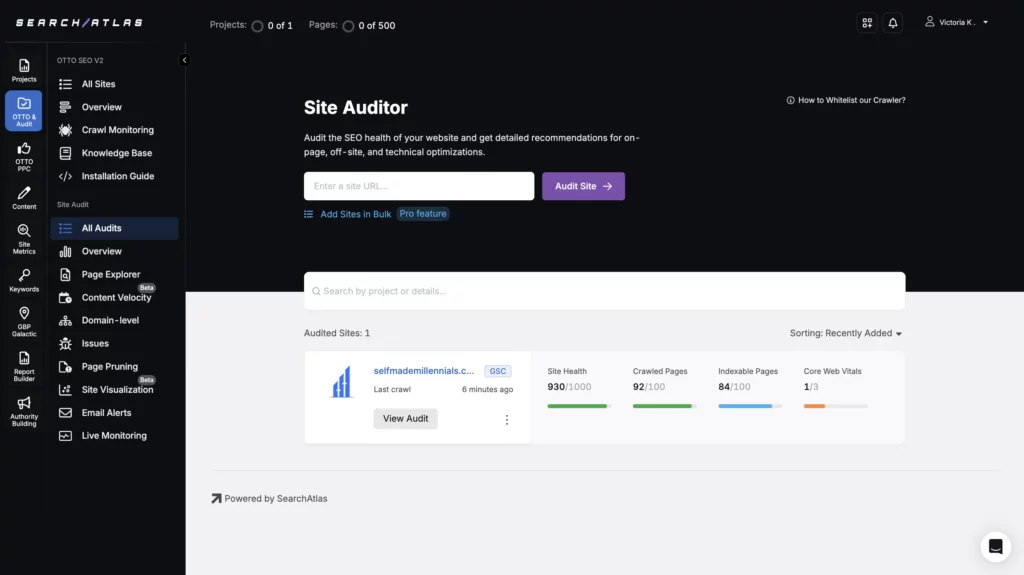This screenshot has height=575, width=1024.
Task: Click the Search by project or details field
Action: coord(604,291)
